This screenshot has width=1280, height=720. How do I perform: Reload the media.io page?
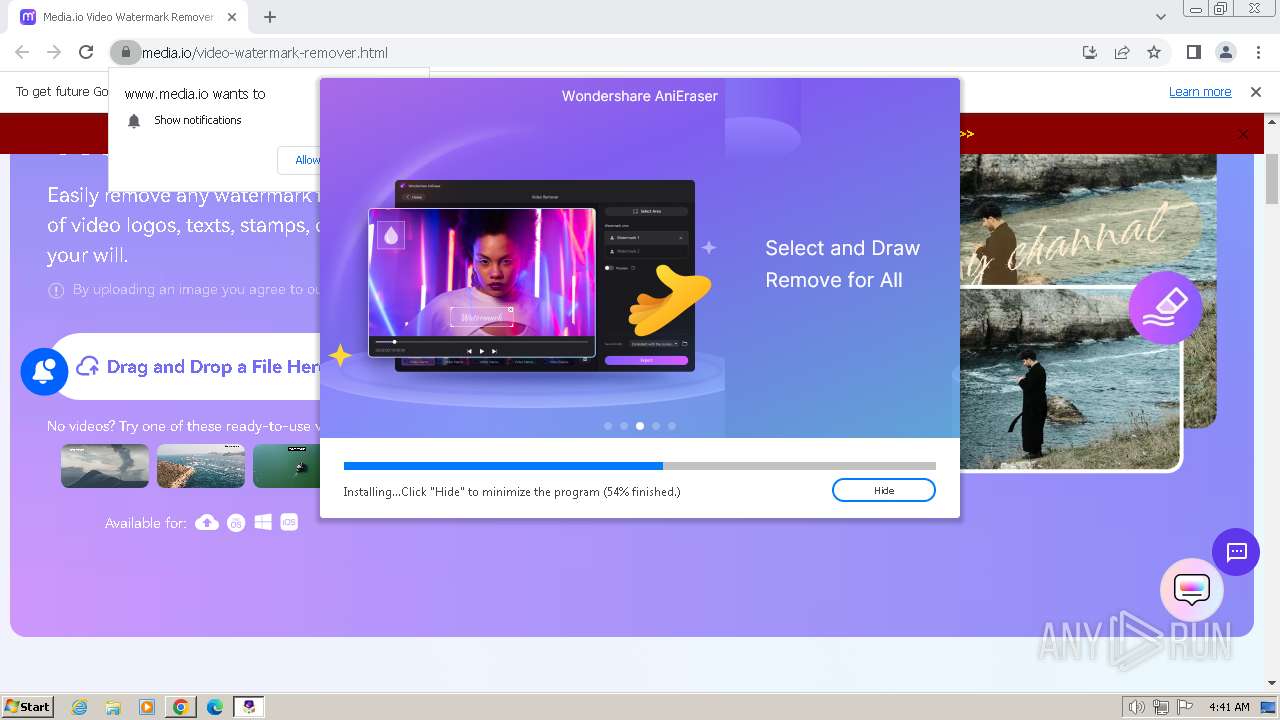(86, 52)
